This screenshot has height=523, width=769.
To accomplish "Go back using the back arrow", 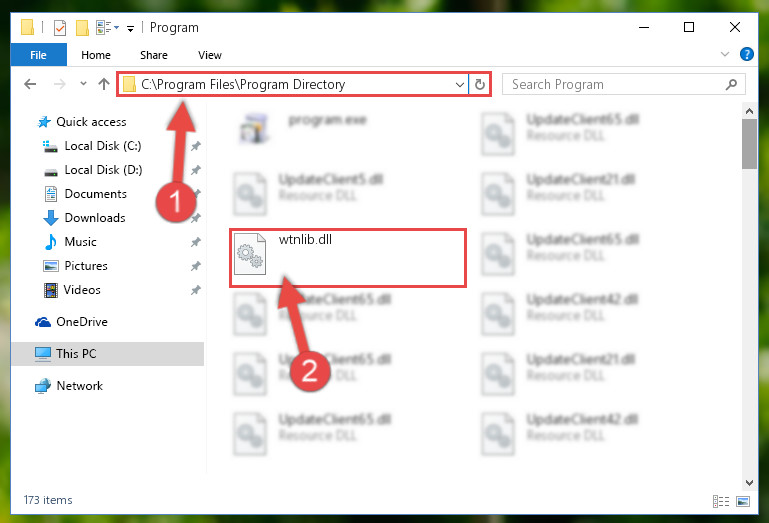I will click(x=30, y=84).
